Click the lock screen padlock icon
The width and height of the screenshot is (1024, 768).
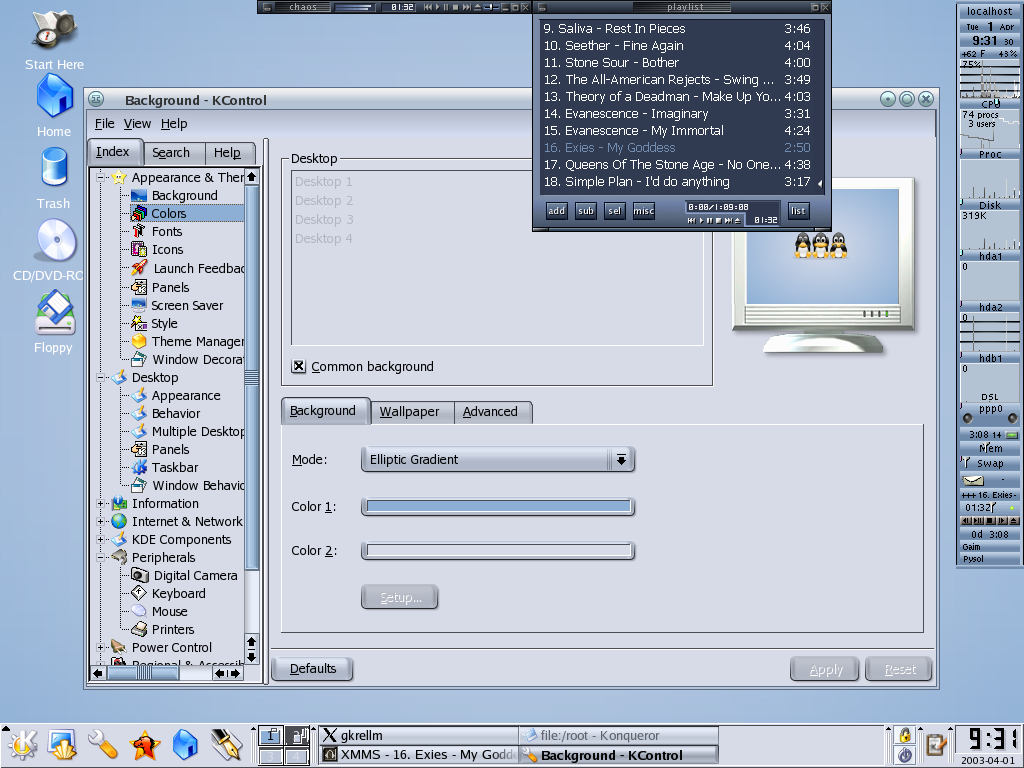[x=905, y=735]
